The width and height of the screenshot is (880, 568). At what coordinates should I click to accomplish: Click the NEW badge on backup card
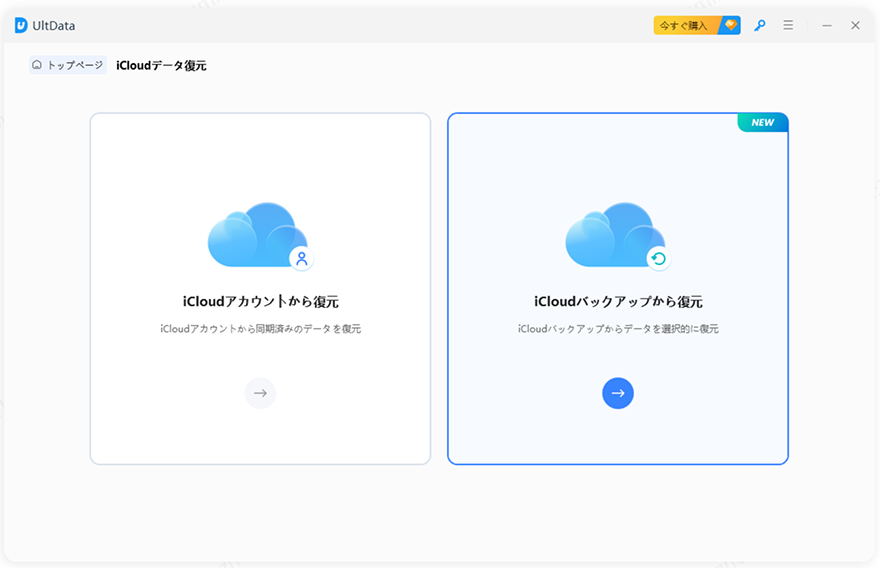[x=763, y=122]
